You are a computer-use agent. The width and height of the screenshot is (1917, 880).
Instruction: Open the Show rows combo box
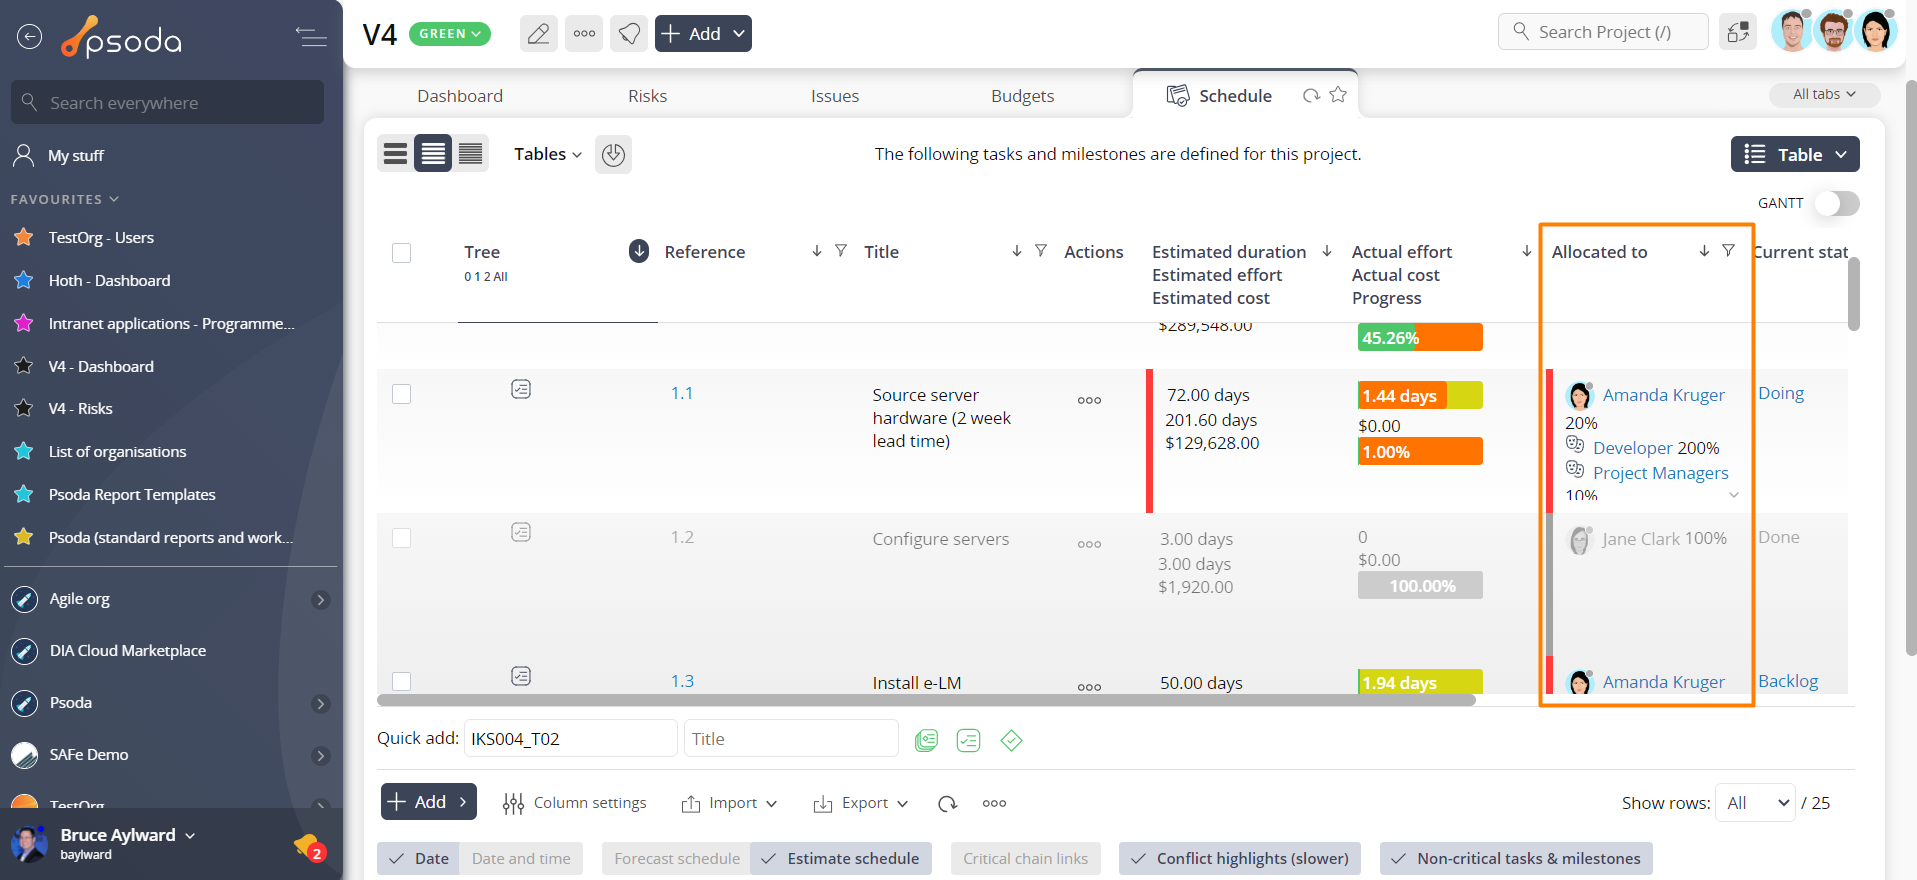pyautogui.click(x=1755, y=803)
